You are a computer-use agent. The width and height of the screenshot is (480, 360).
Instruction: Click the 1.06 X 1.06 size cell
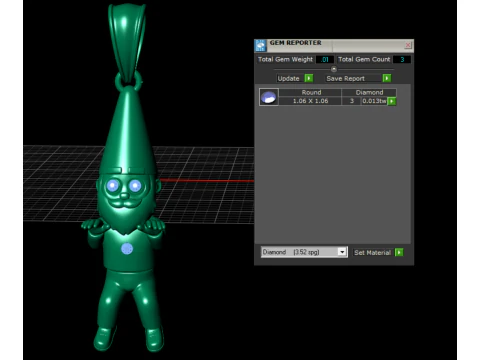(x=310, y=101)
